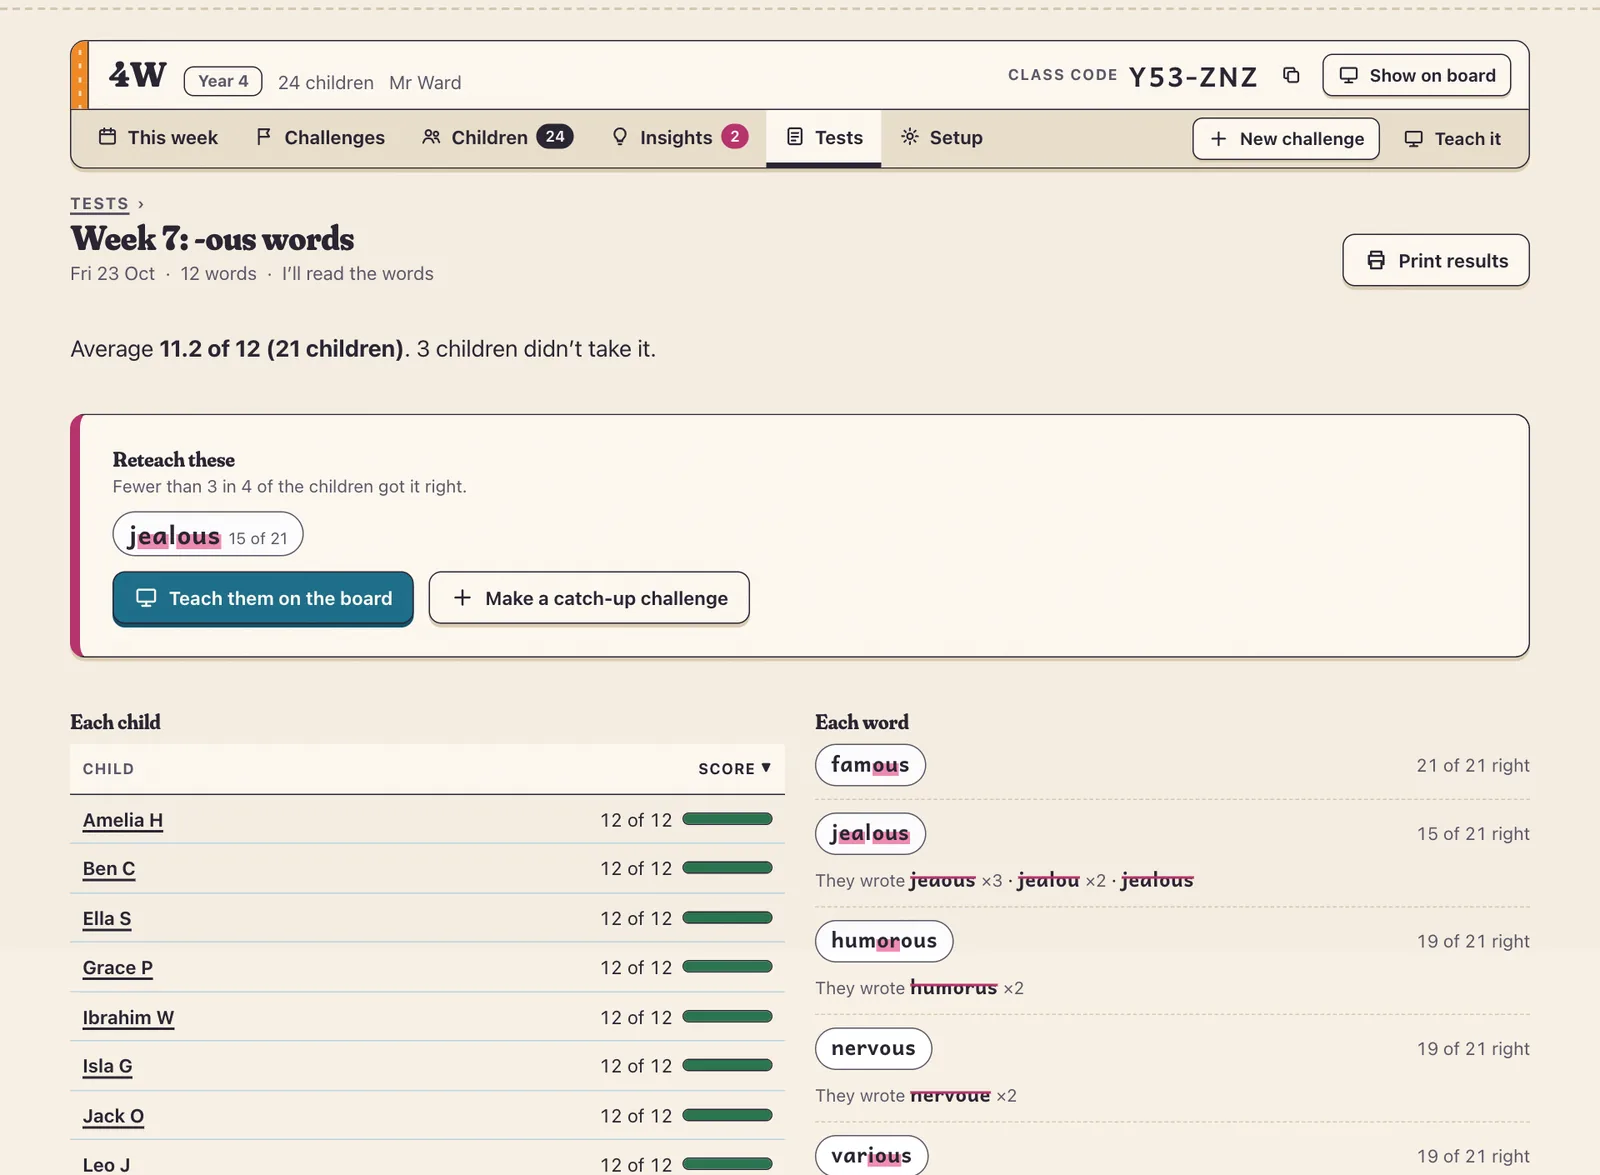Open the This week tab
This screenshot has height=1175, width=1600.
(x=158, y=138)
